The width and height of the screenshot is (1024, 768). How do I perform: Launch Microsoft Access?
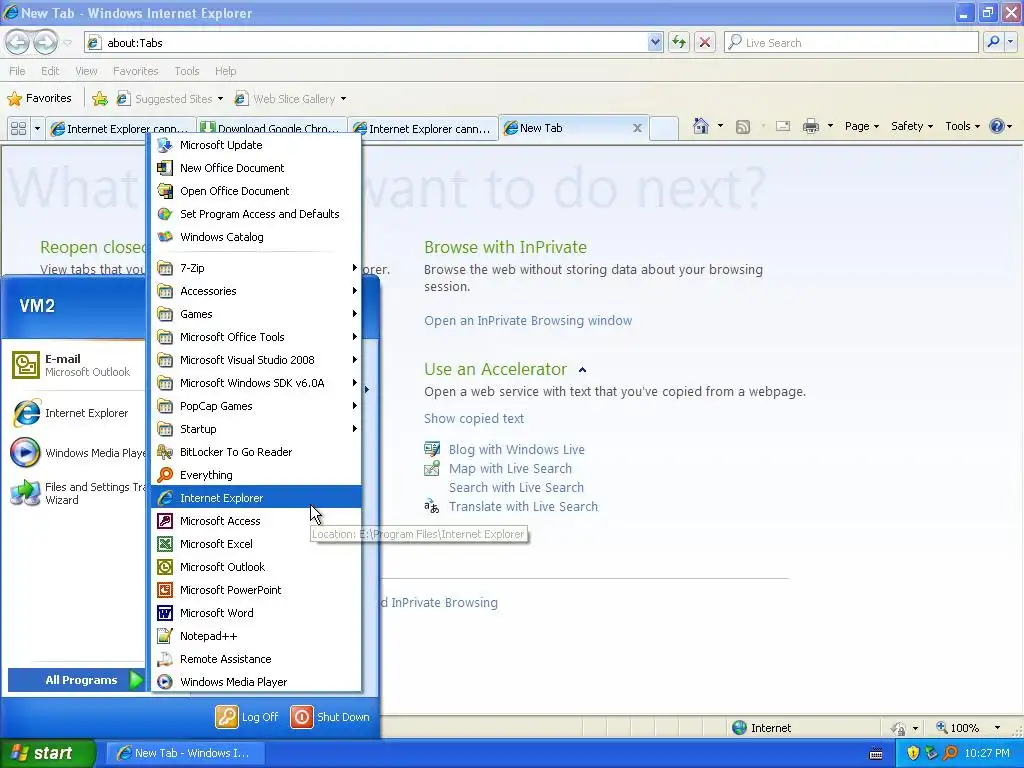pyautogui.click(x=256, y=520)
